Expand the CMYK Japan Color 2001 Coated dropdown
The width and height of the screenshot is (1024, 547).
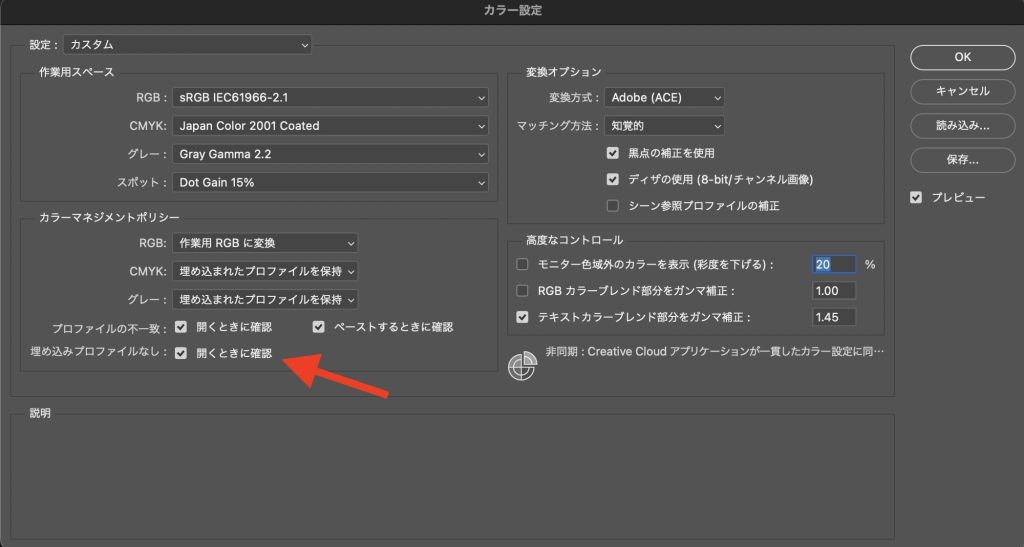[330, 126]
